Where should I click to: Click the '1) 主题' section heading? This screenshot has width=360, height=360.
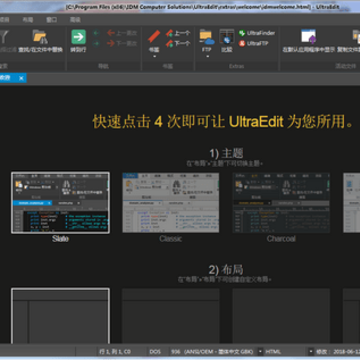point(226,153)
